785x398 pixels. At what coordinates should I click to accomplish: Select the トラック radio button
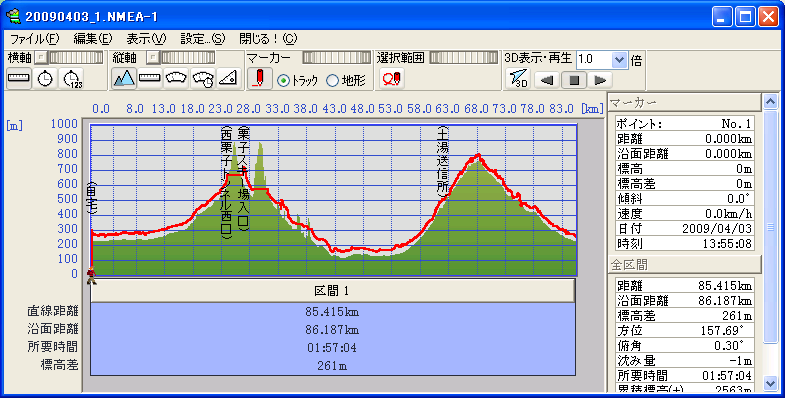click(283, 80)
